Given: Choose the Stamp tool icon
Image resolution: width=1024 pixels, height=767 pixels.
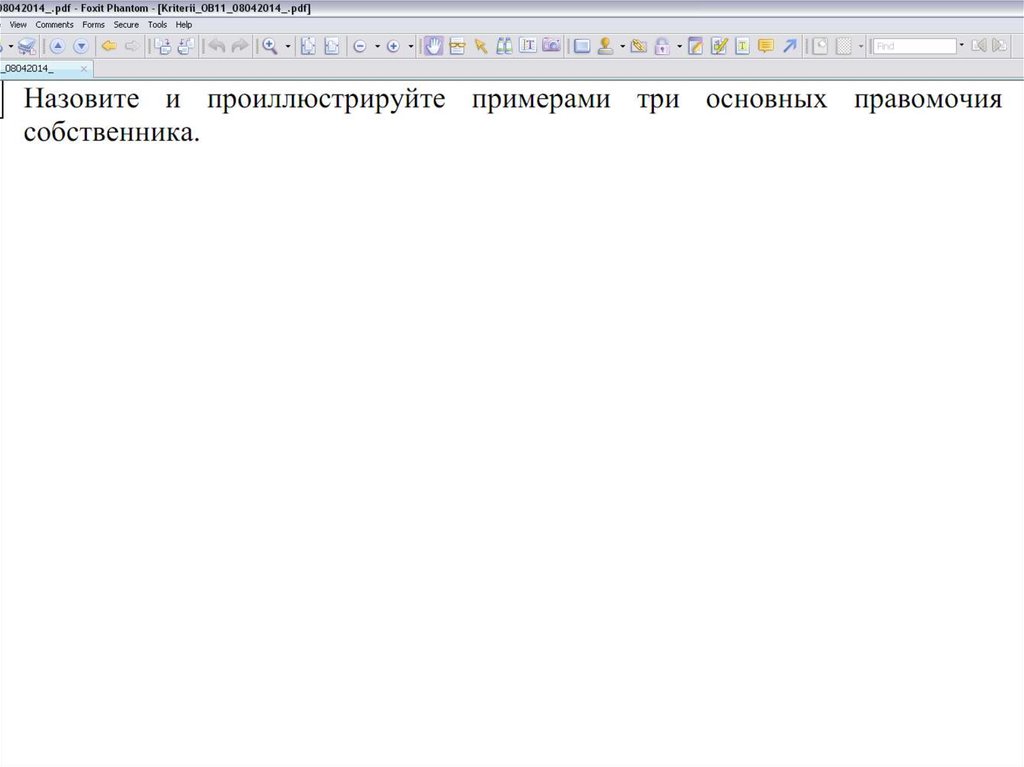Looking at the screenshot, I should [605, 46].
